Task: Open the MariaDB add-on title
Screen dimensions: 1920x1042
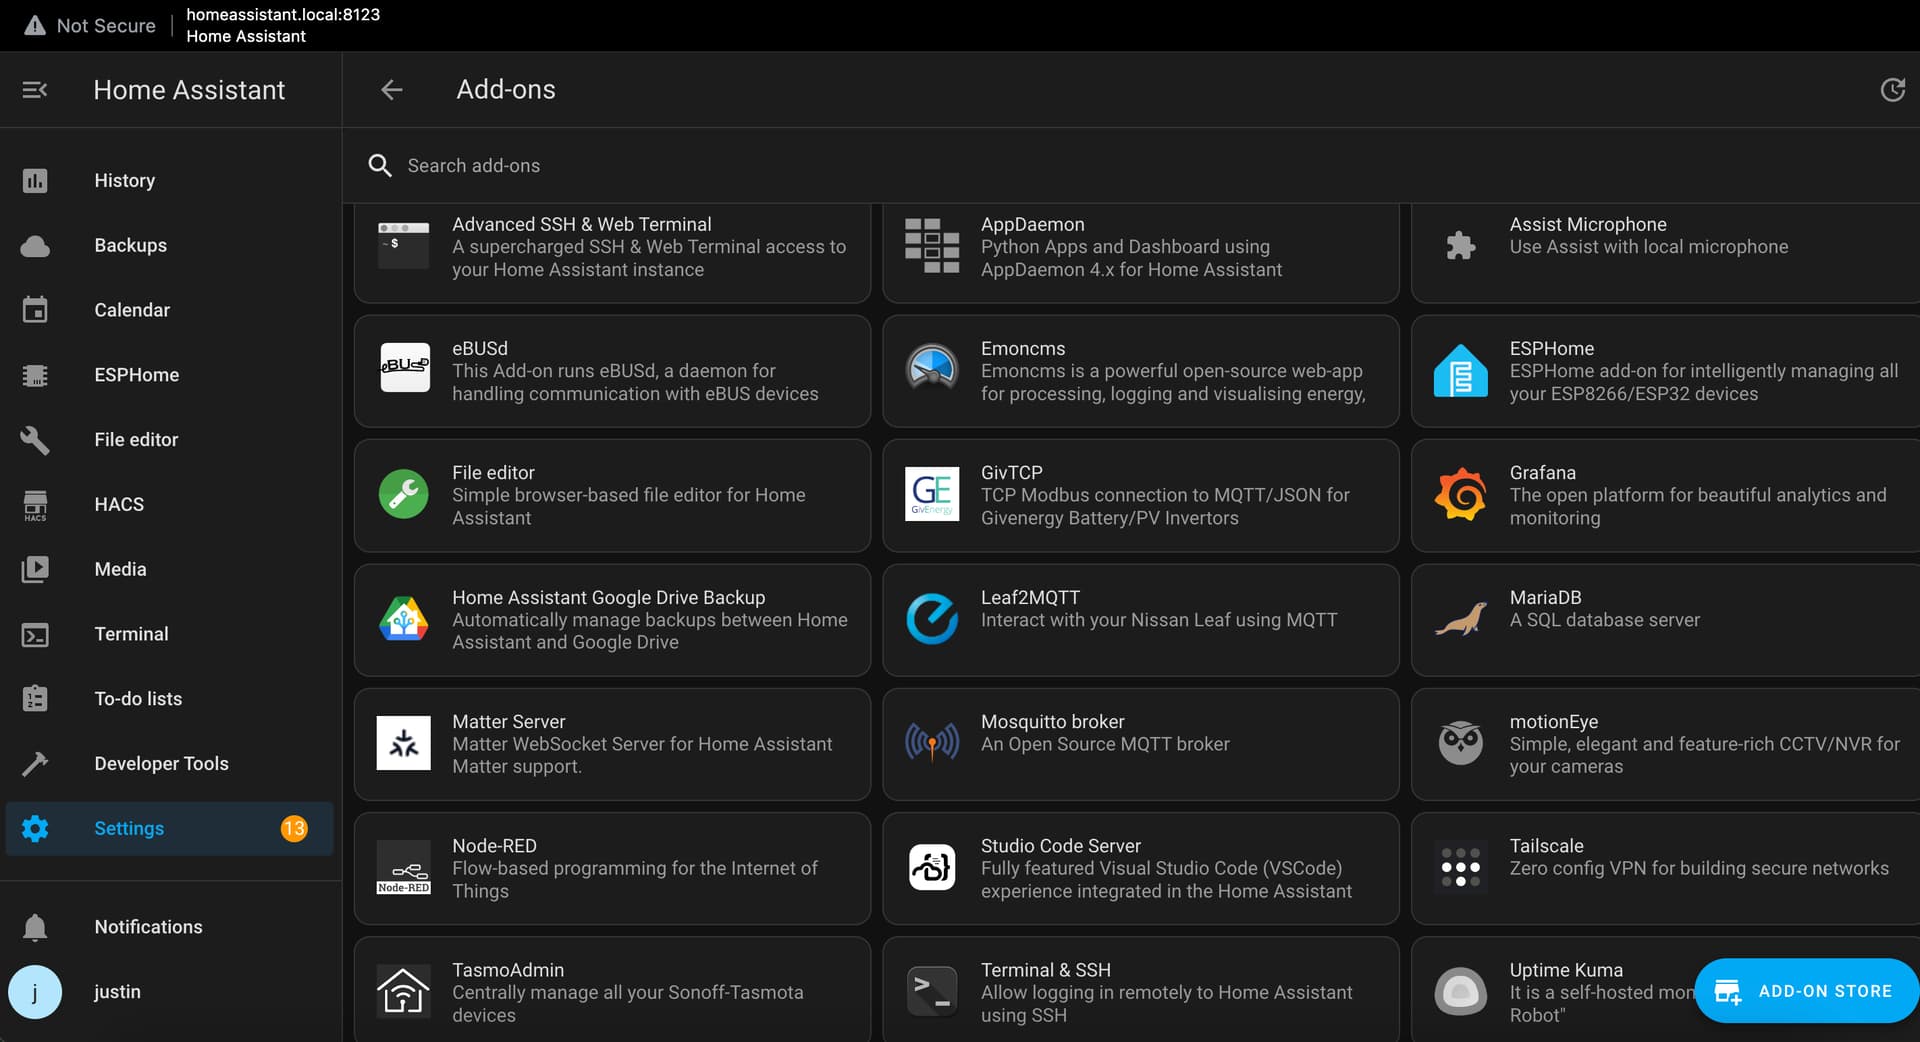Action: coord(1545,597)
